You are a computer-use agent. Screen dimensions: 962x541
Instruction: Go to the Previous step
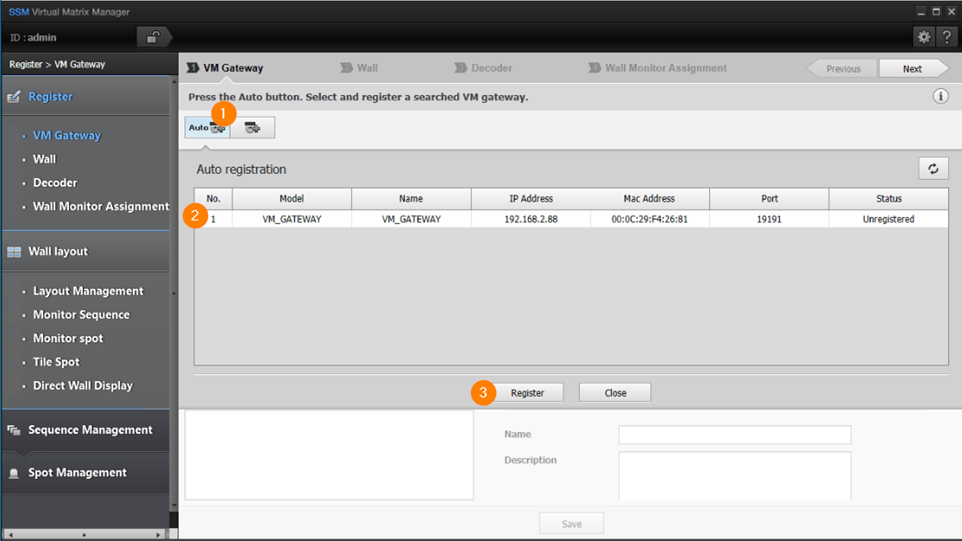coord(842,69)
